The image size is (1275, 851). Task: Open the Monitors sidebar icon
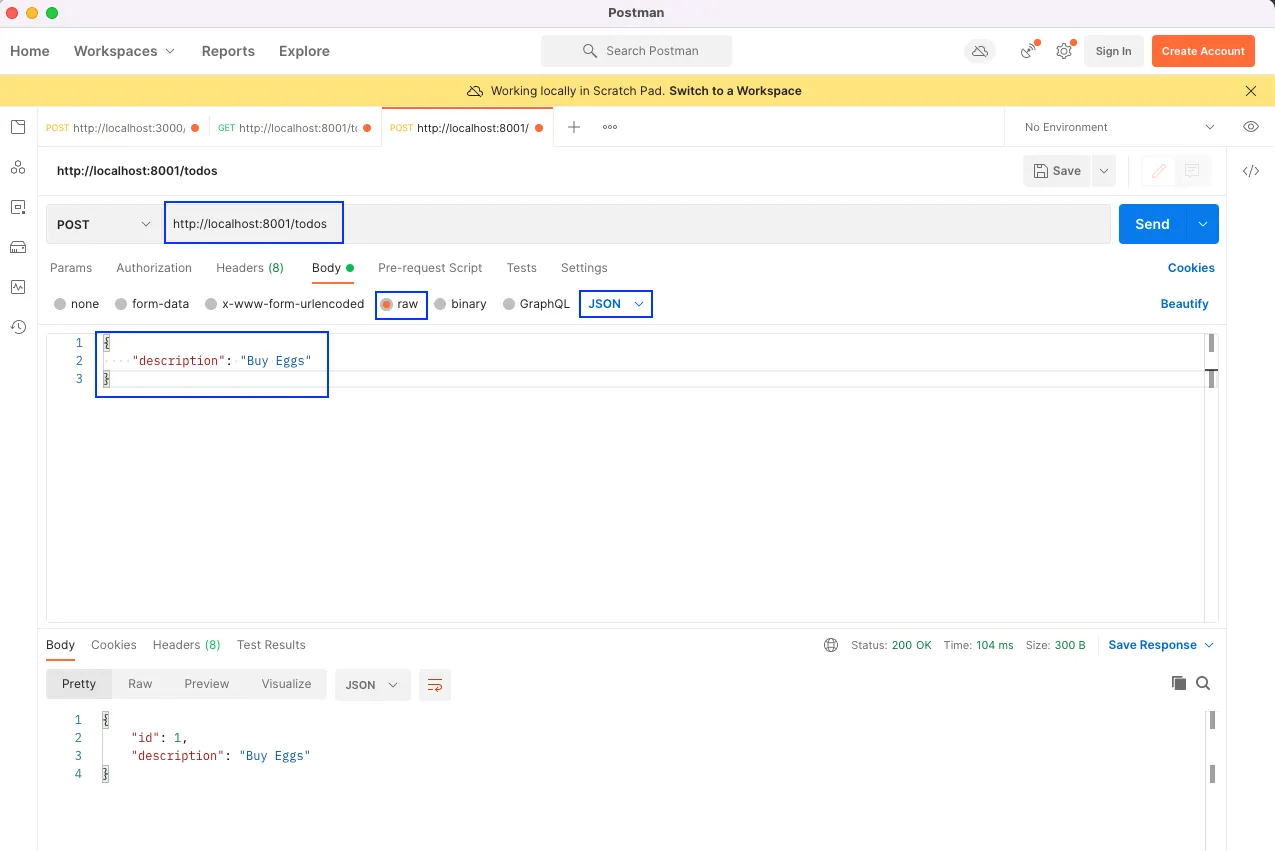17,287
